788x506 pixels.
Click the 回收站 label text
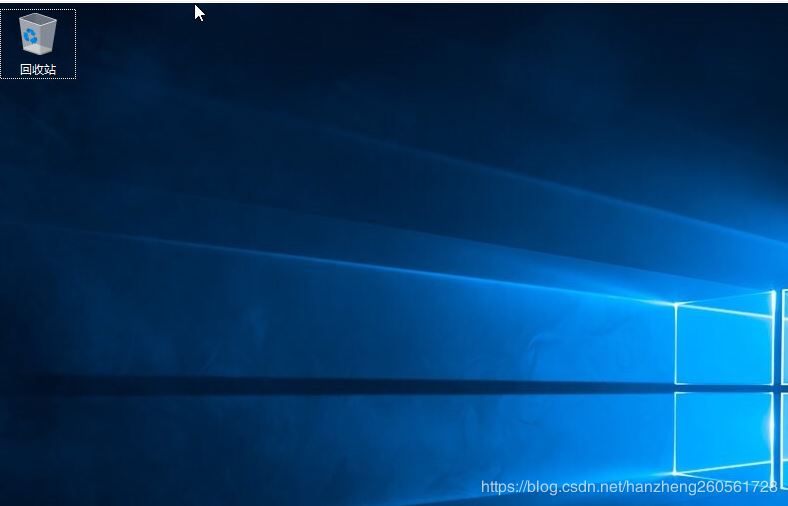click(x=38, y=69)
